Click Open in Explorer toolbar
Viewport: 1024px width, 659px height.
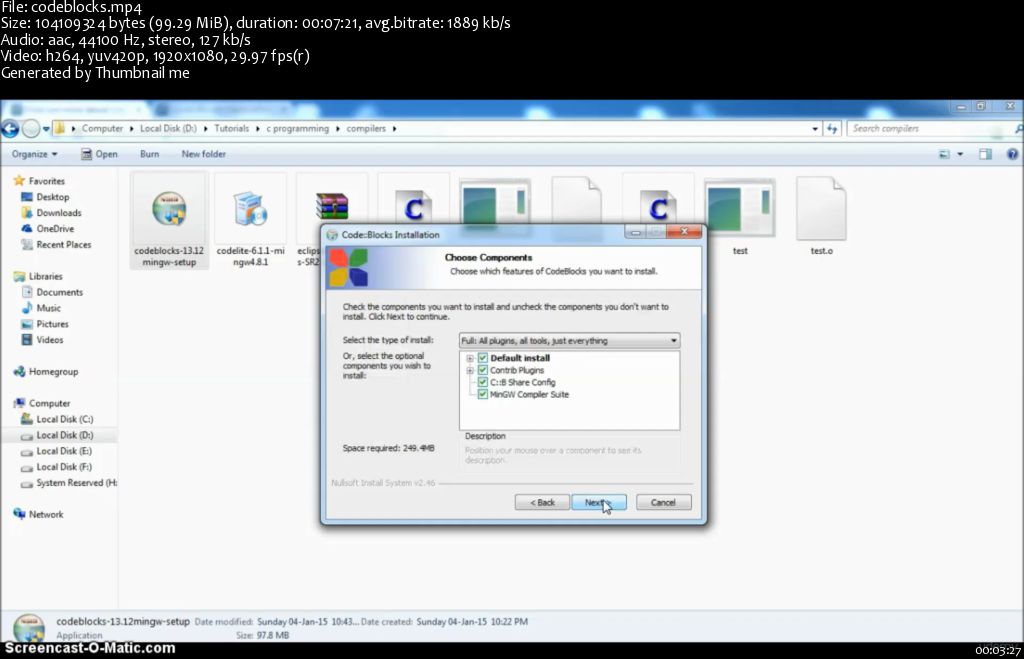click(99, 154)
